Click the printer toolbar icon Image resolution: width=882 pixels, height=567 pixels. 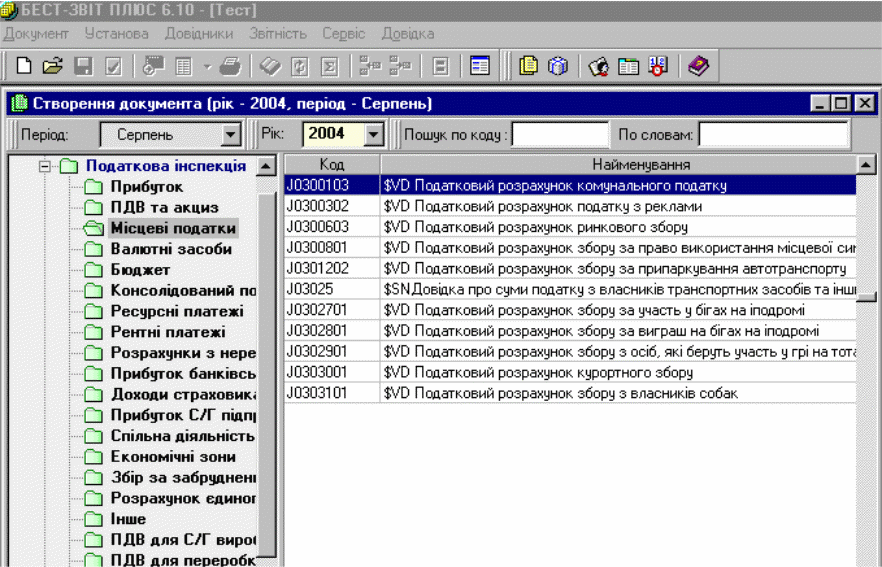(230, 67)
